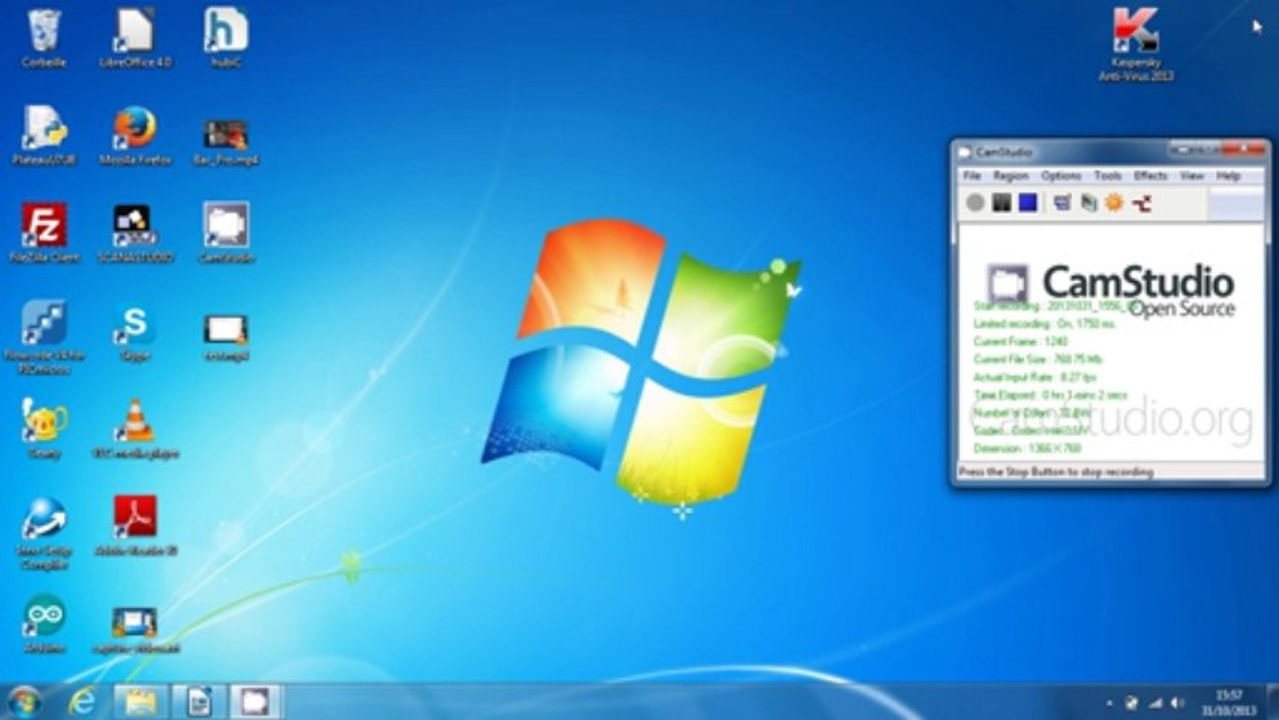Select the LibreOffice 4.0 desktop shortcut
Screen dimensions: 1279x720
[135, 38]
